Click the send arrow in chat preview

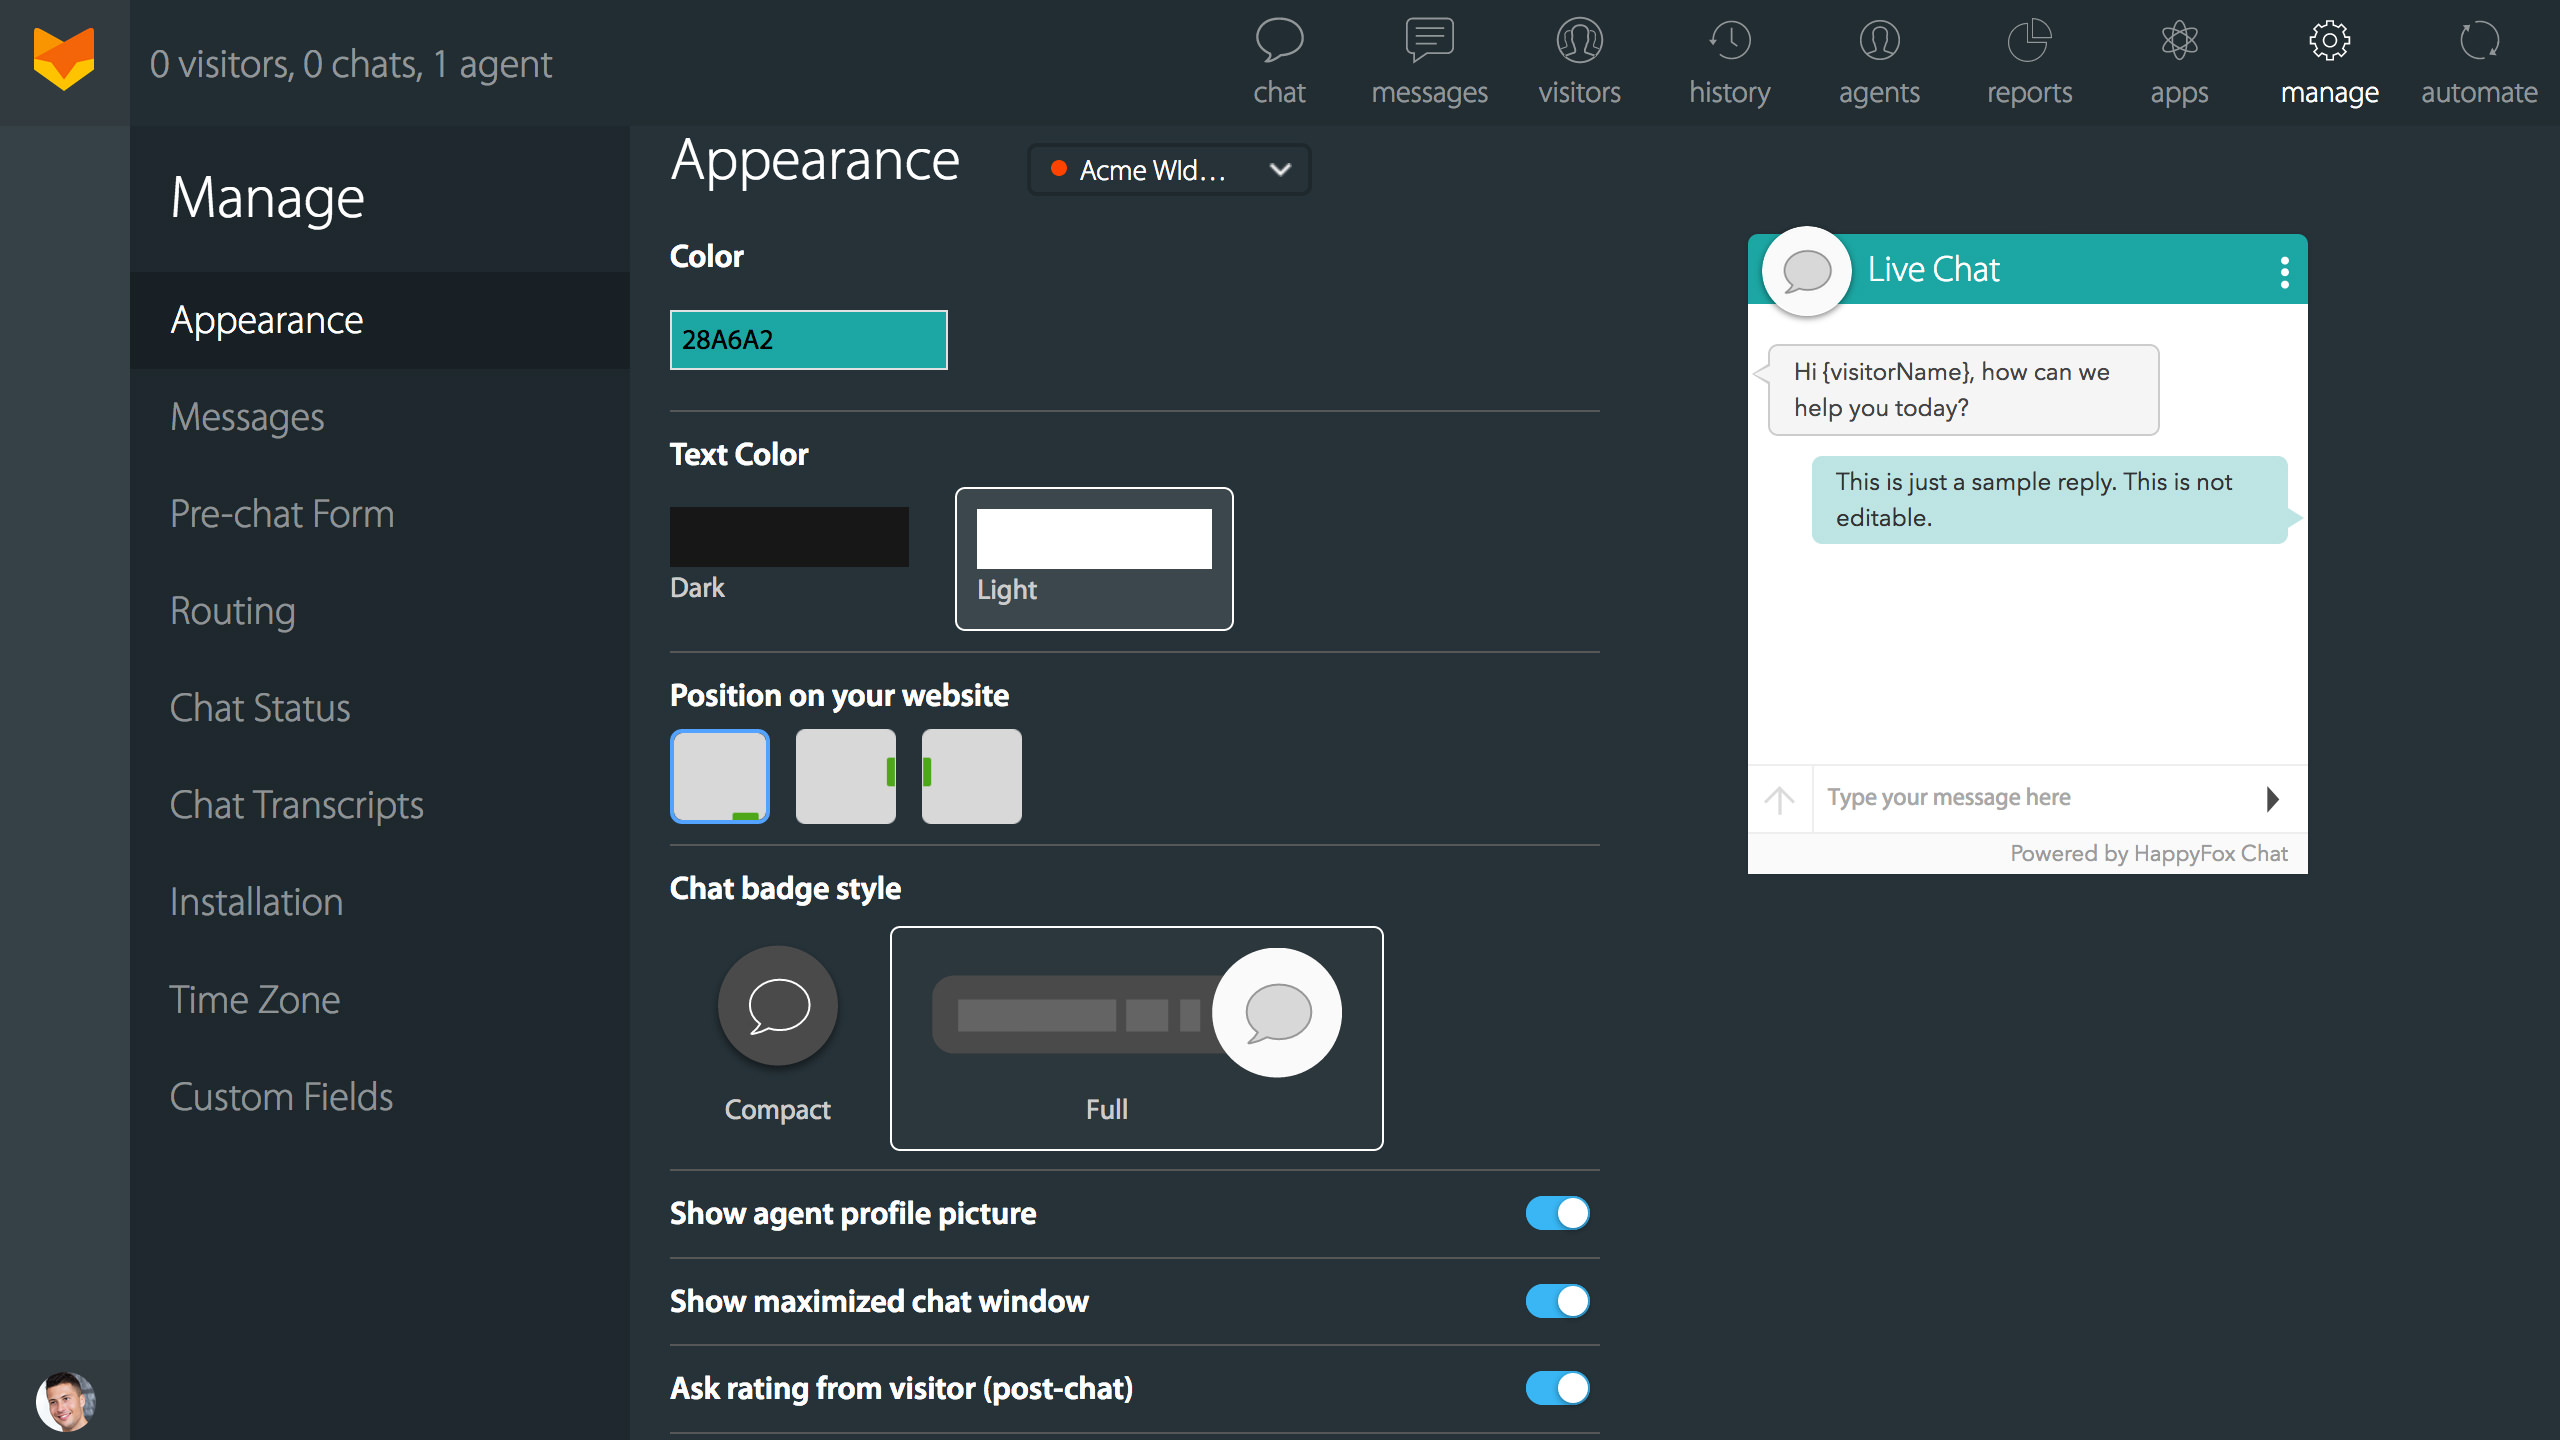click(2272, 799)
